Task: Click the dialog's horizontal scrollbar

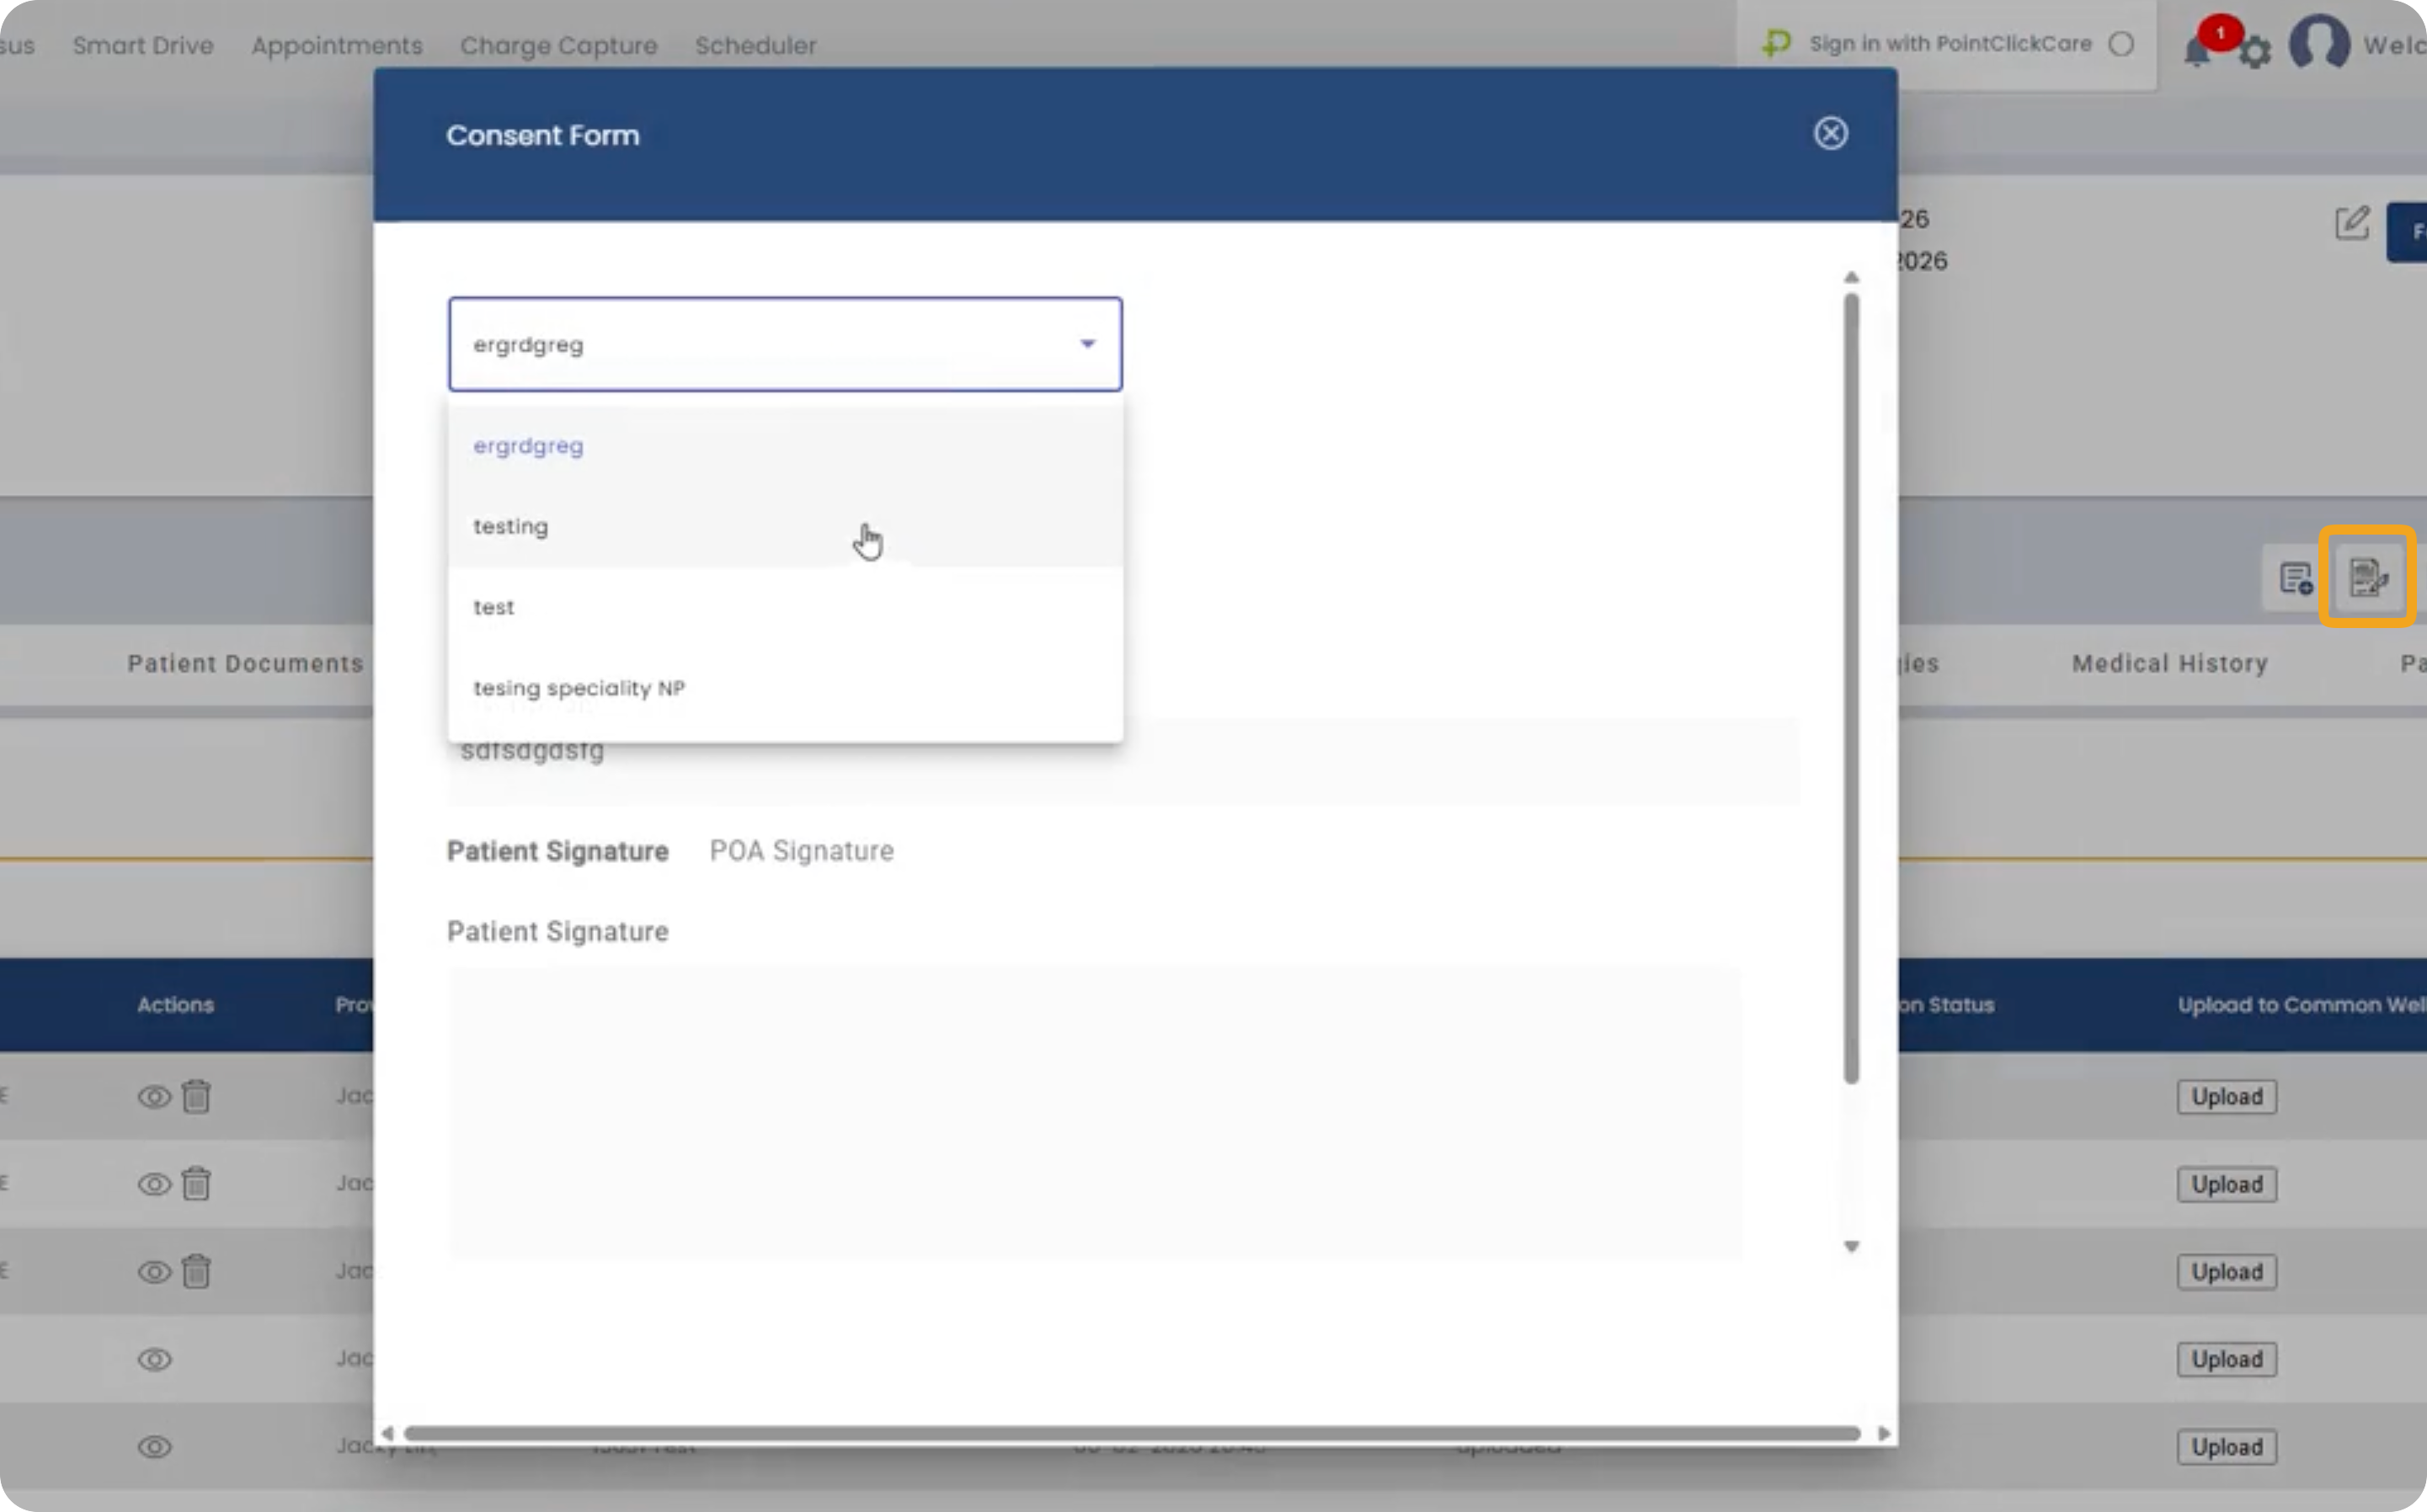Action: click(x=1131, y=1433)
